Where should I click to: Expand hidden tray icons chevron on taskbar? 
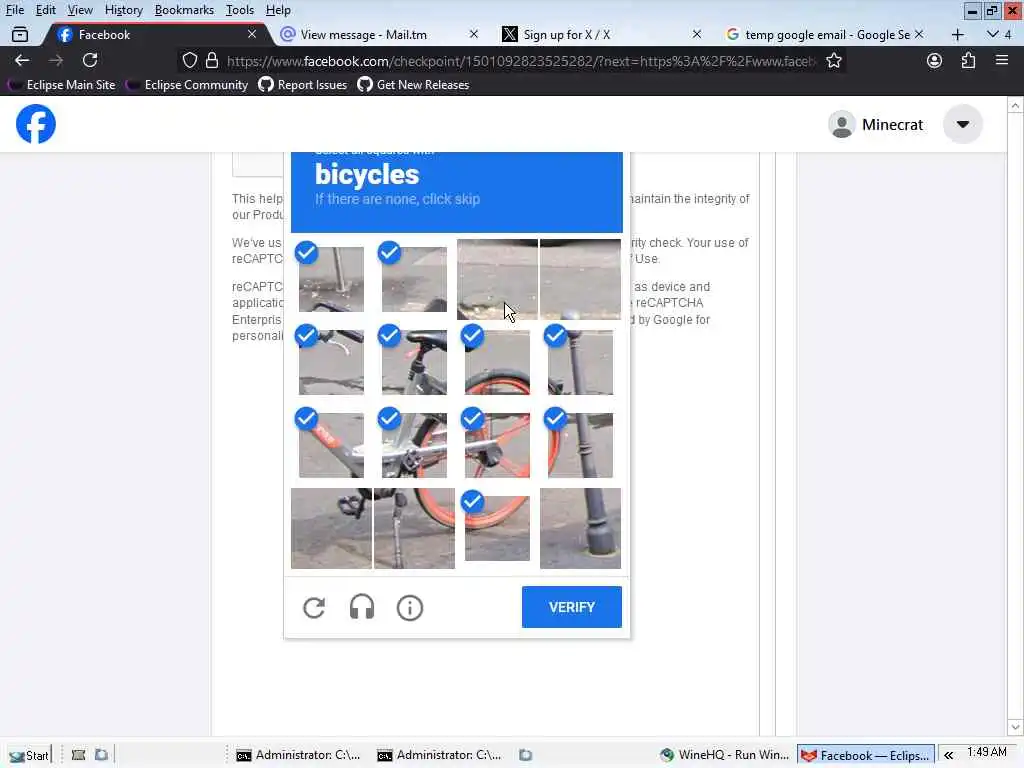click(948, 755)
